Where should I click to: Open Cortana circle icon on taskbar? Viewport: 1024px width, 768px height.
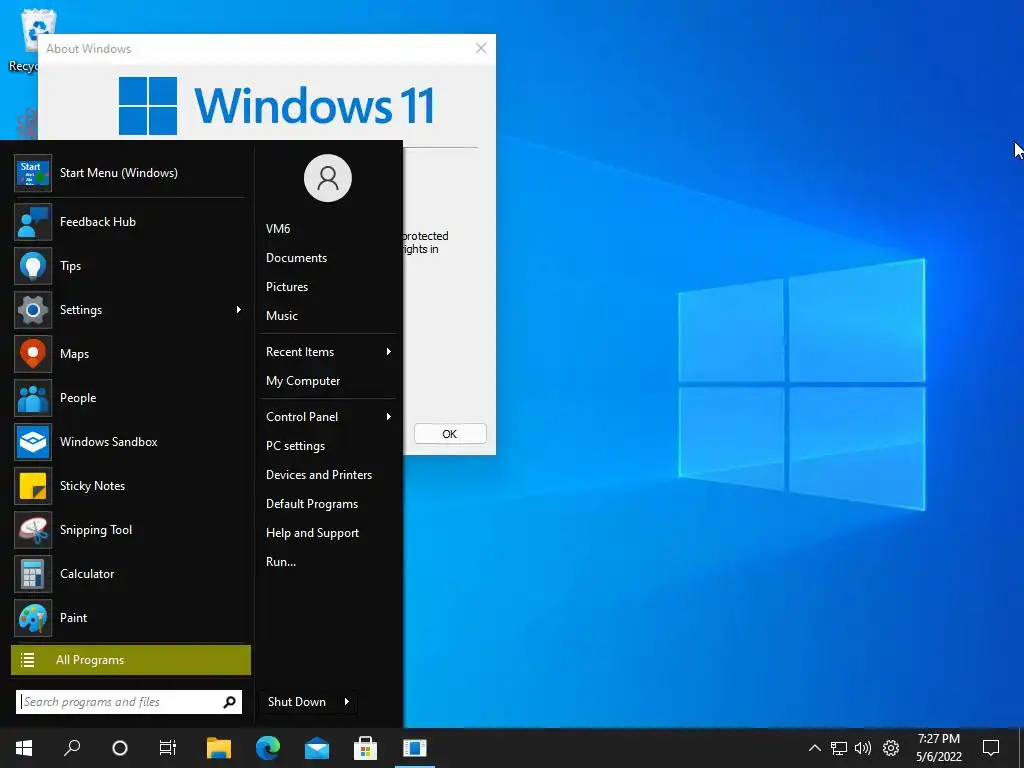coord(120,748)
